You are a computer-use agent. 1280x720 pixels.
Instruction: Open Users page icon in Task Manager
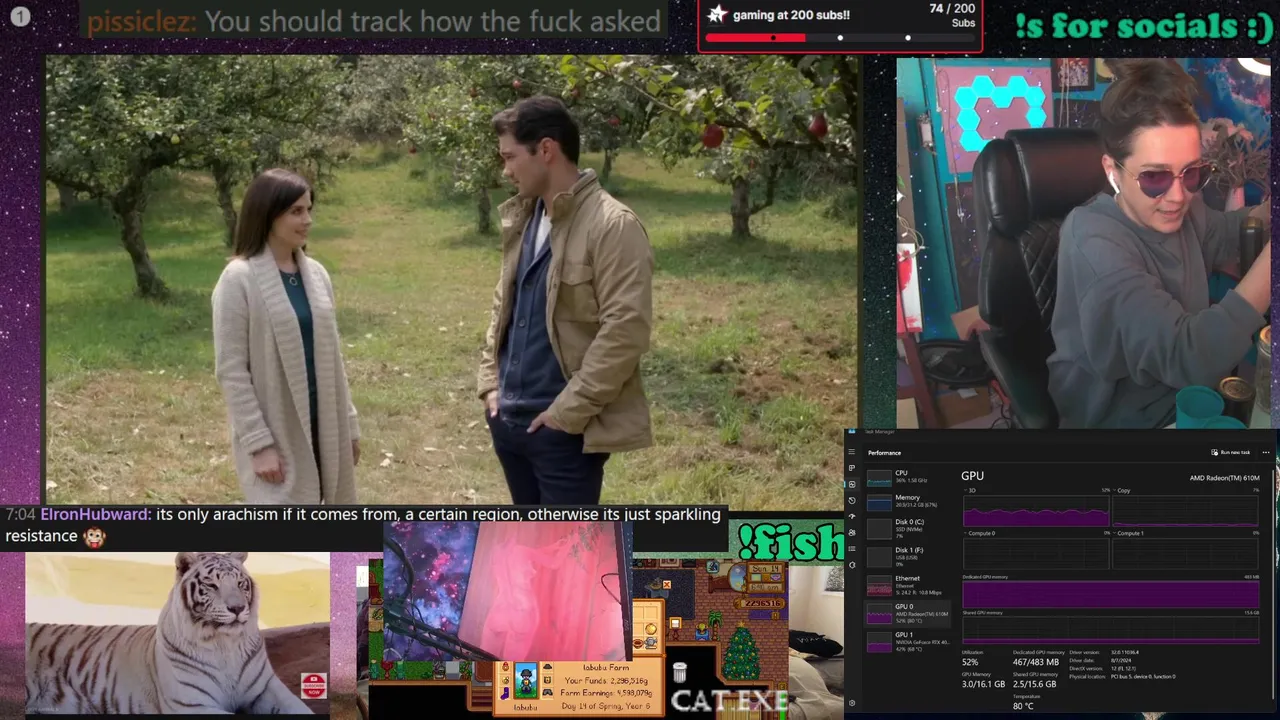[x=852, y=532]
